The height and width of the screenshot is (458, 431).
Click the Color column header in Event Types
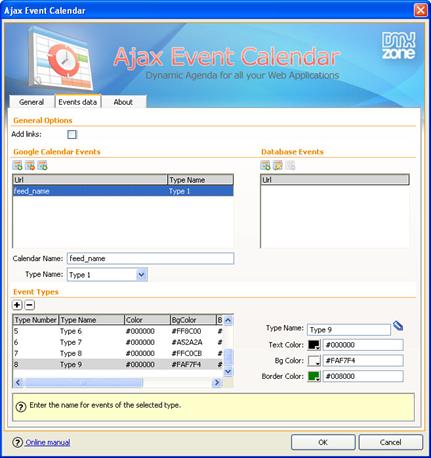(x=147, y=320)
